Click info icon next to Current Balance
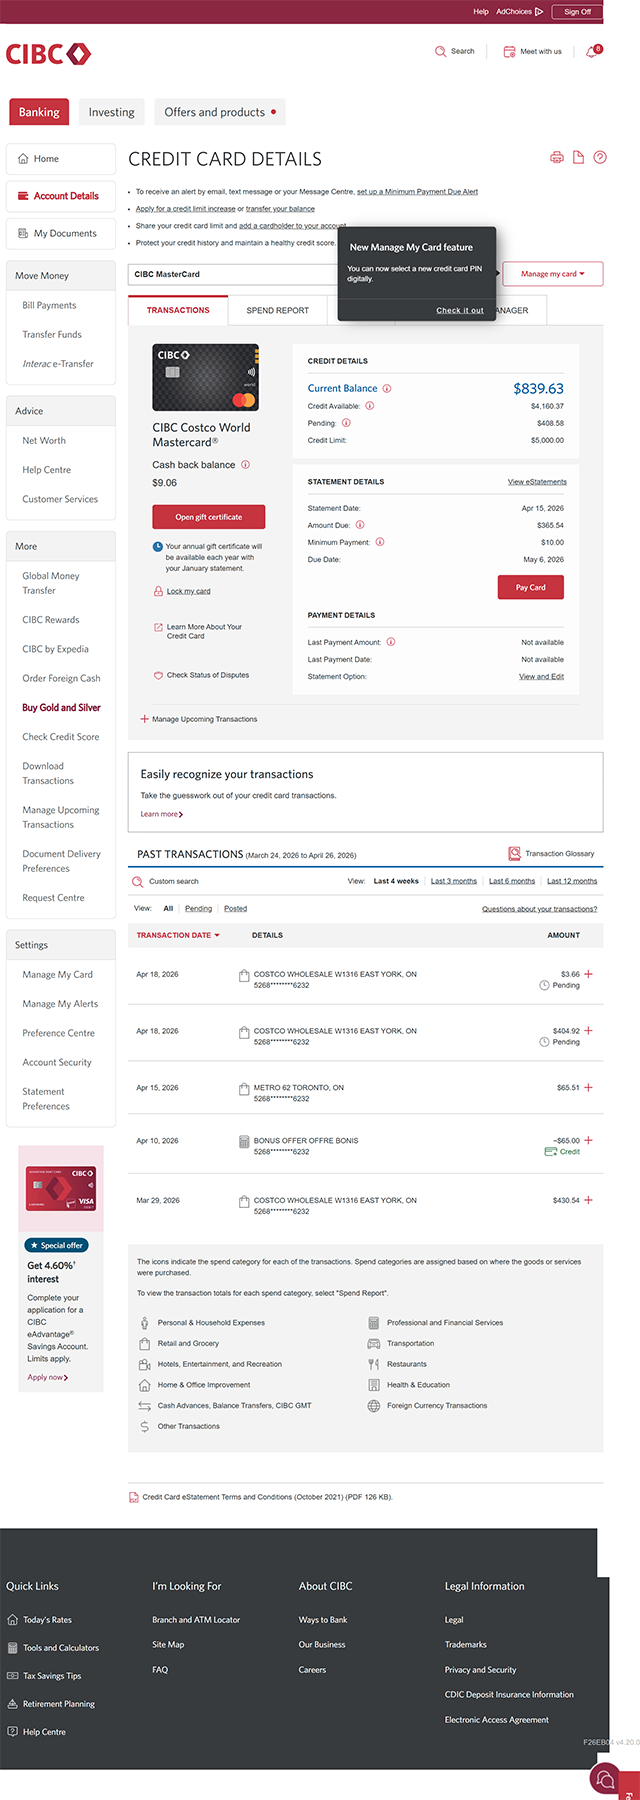Viewport: 640px width, 1800px height. click(387, 388)
